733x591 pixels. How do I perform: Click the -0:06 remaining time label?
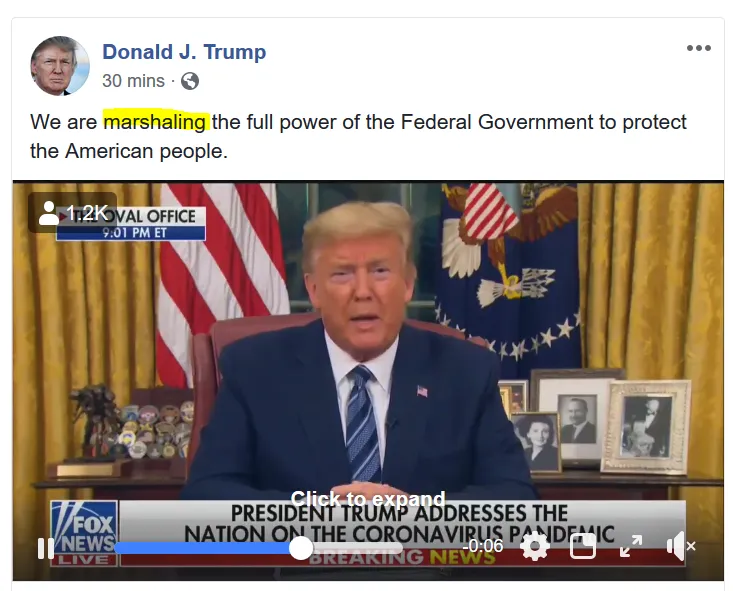point(482,546)
